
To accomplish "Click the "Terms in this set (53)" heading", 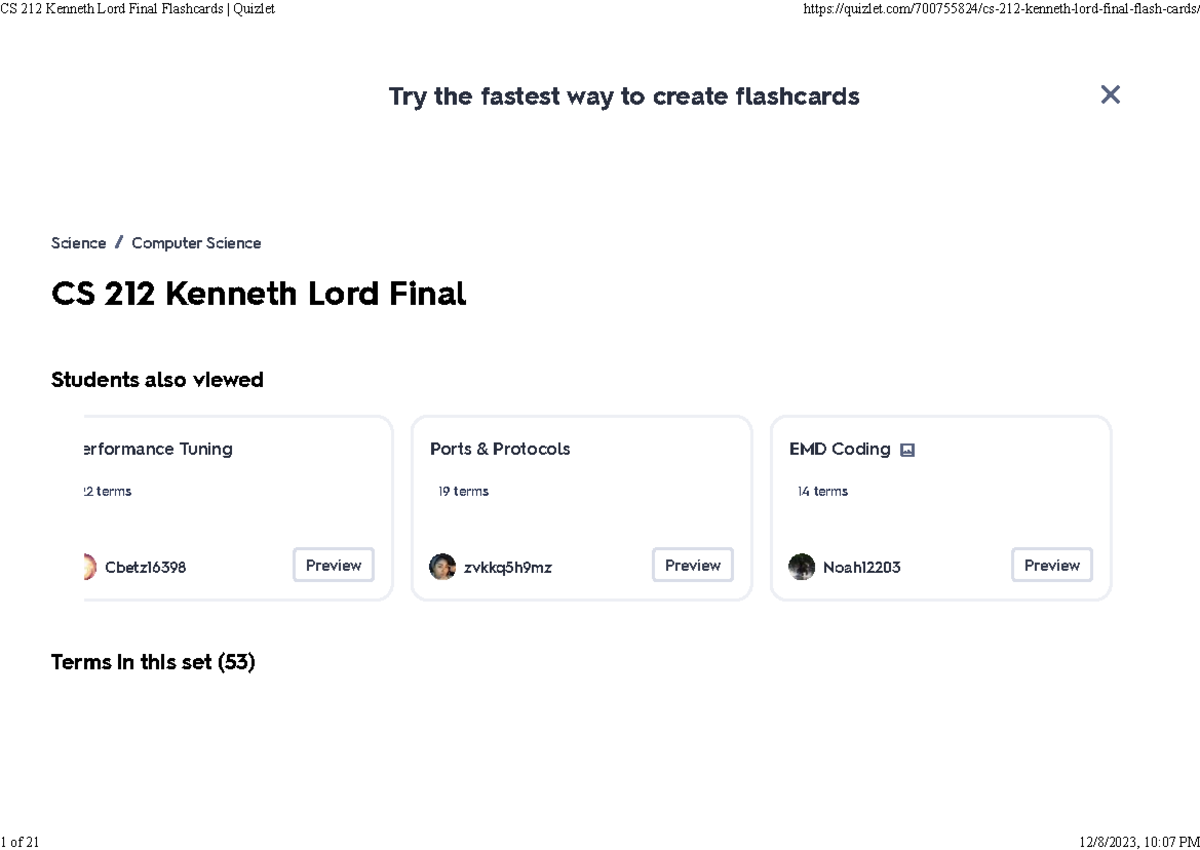I will point(153,662).
